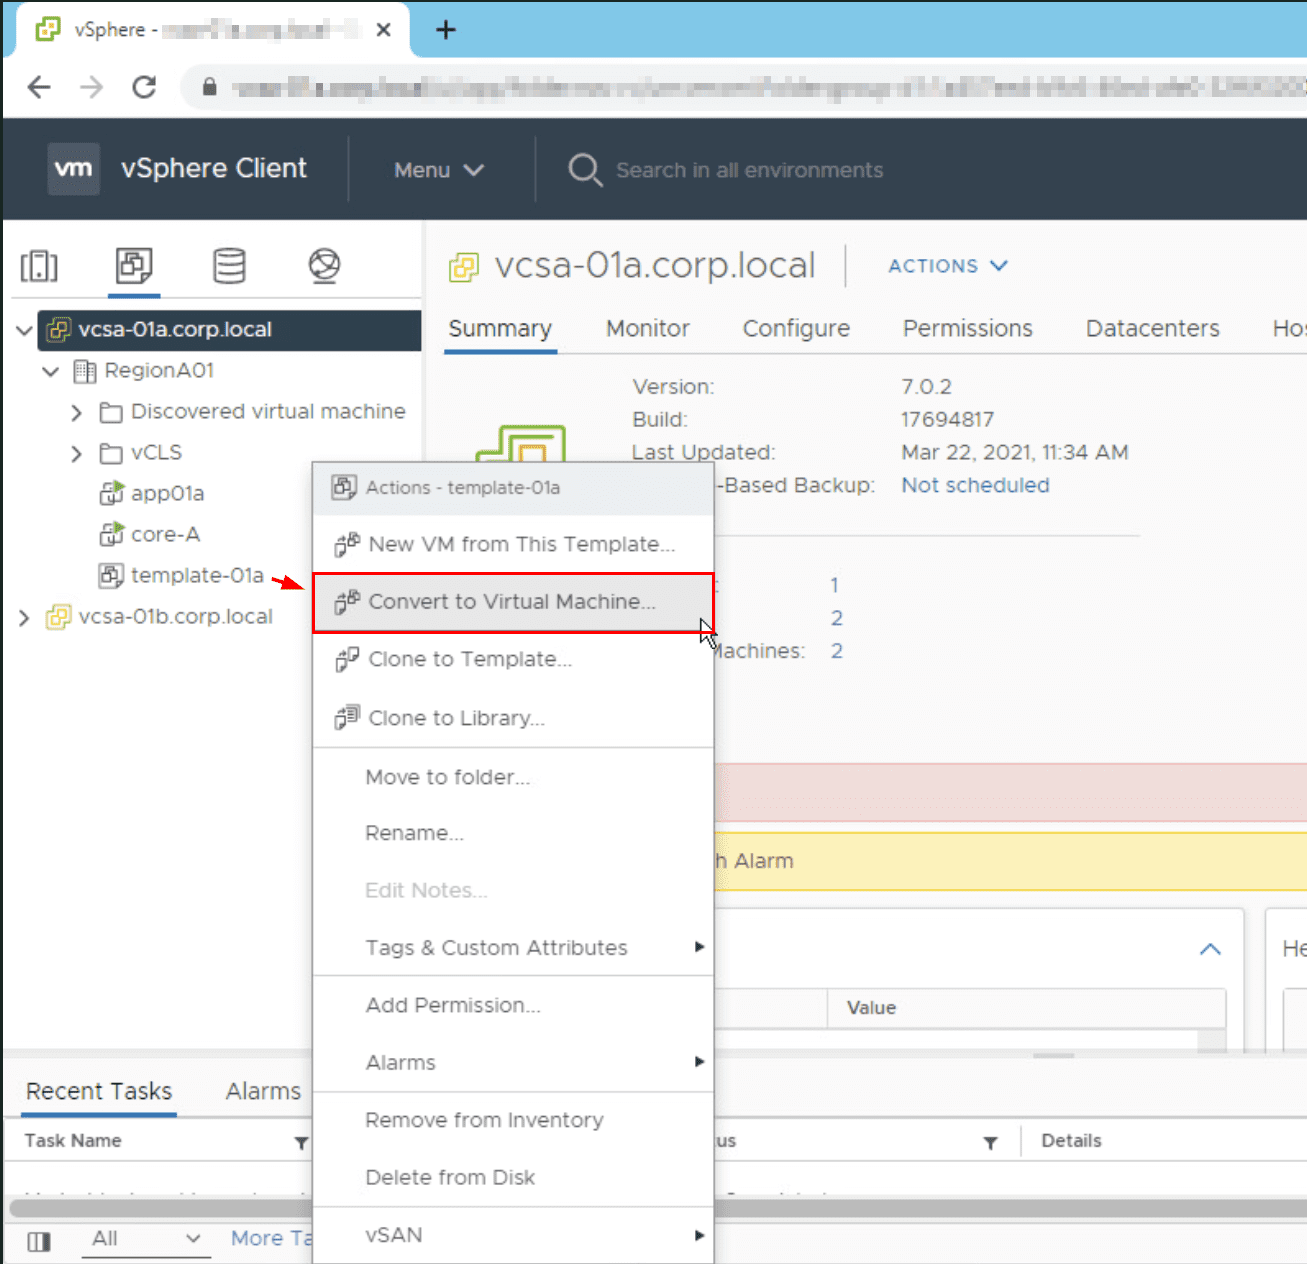Select vcsa-01a.corp.local in the tree
The width and height of the screenshot is (1307, 1264).
[x=229, y=330]
